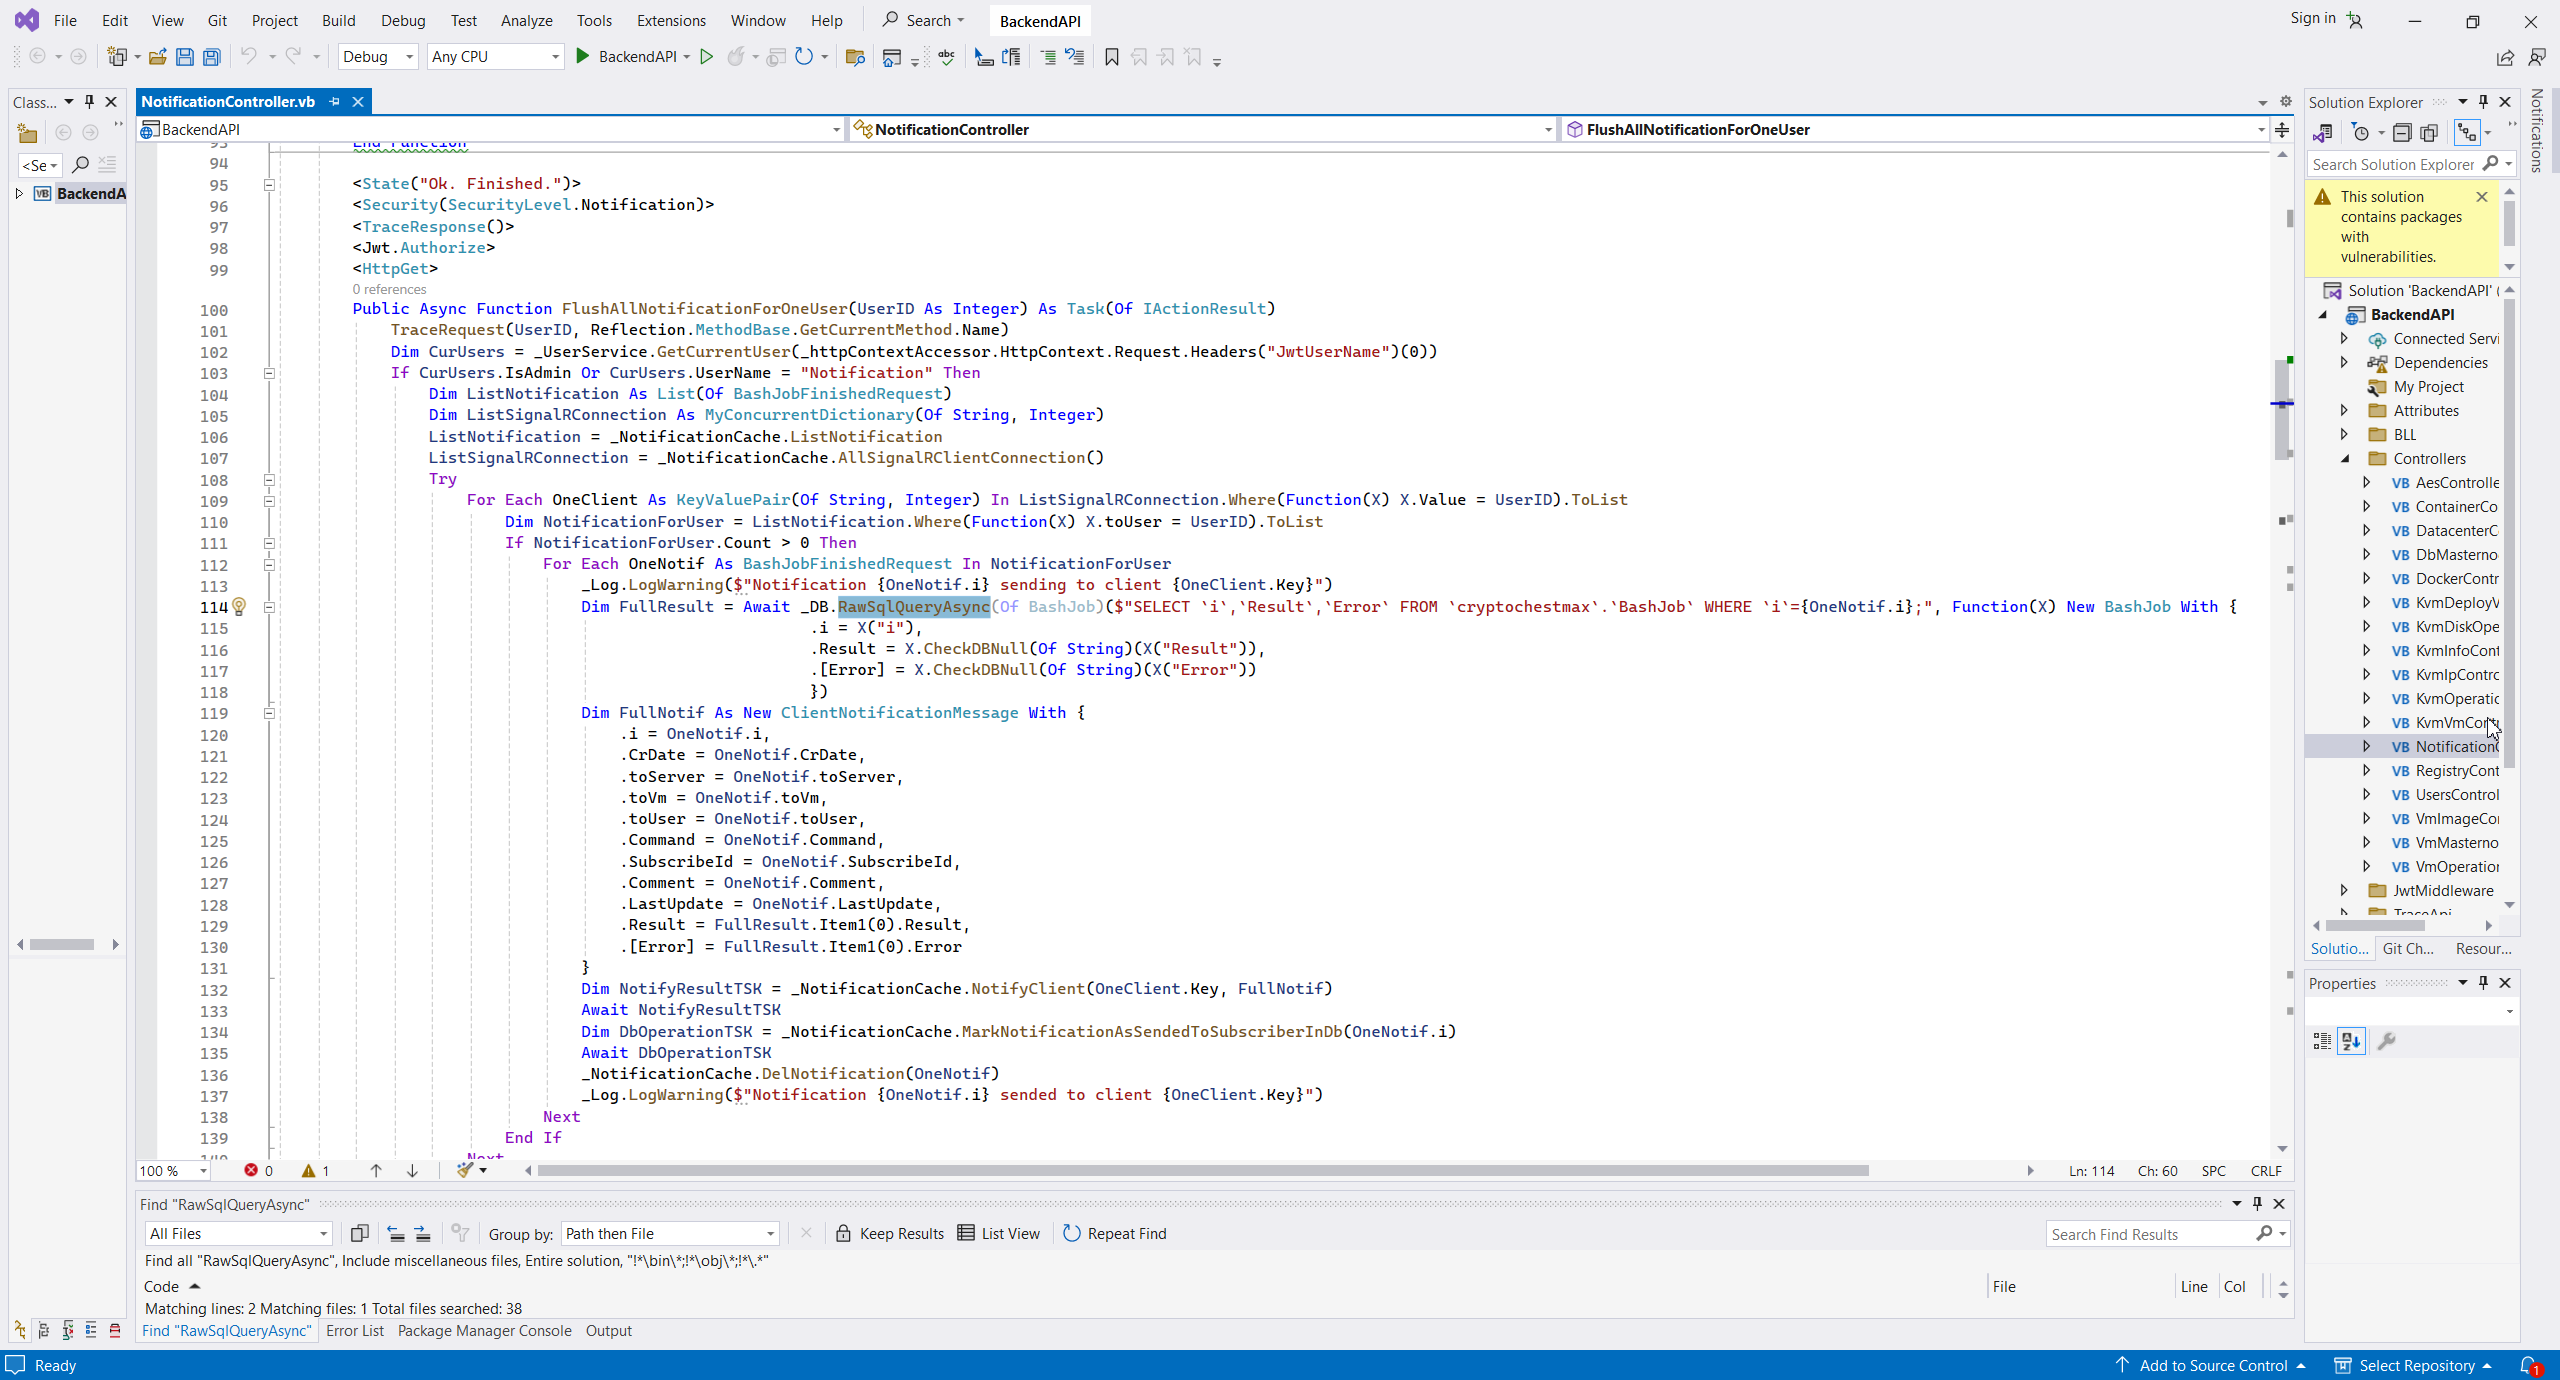Image resolution: width=2560 pixels, height=1380 pixels.
Task: Open the Properties wrench icon
Action: [x=2386, y=1041]
